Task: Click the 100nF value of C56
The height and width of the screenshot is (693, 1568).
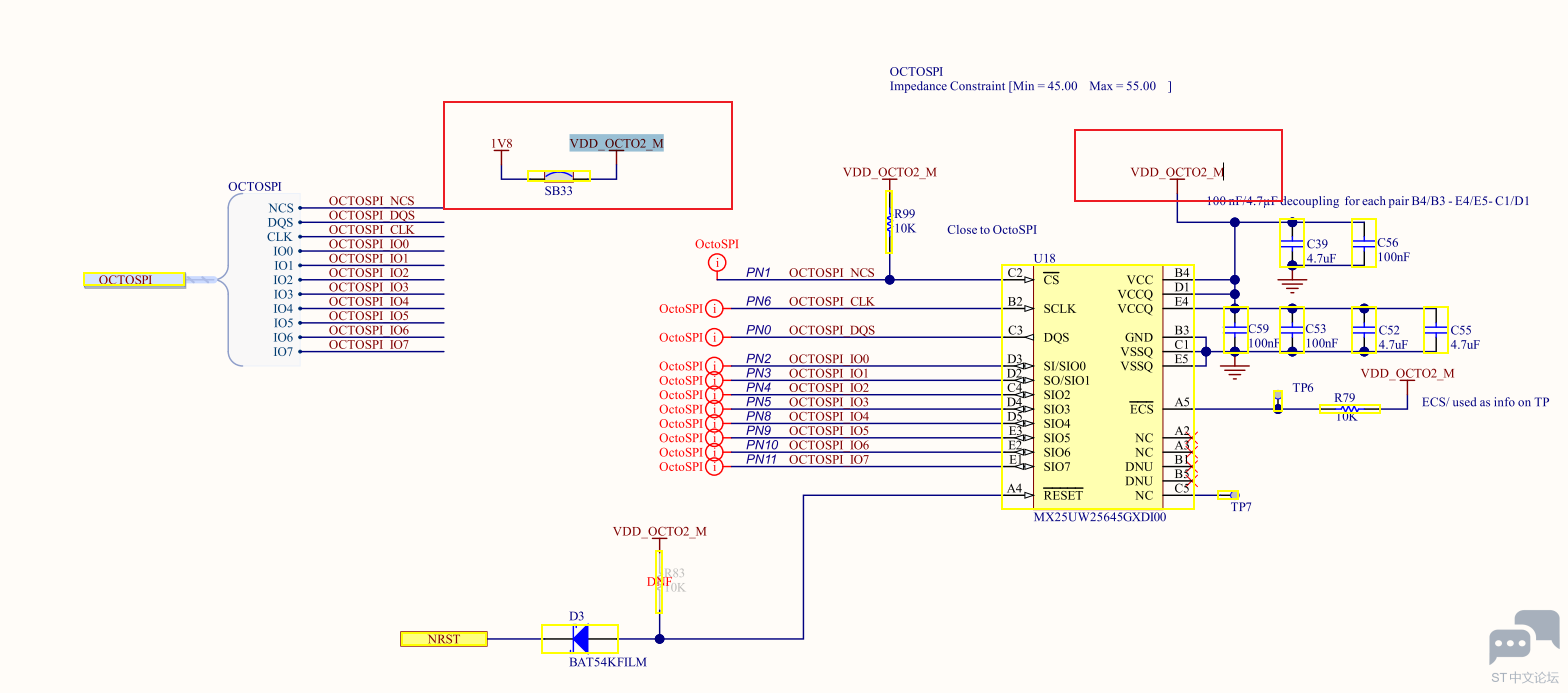Action: pyautogui.click(x=1394, y=257)
